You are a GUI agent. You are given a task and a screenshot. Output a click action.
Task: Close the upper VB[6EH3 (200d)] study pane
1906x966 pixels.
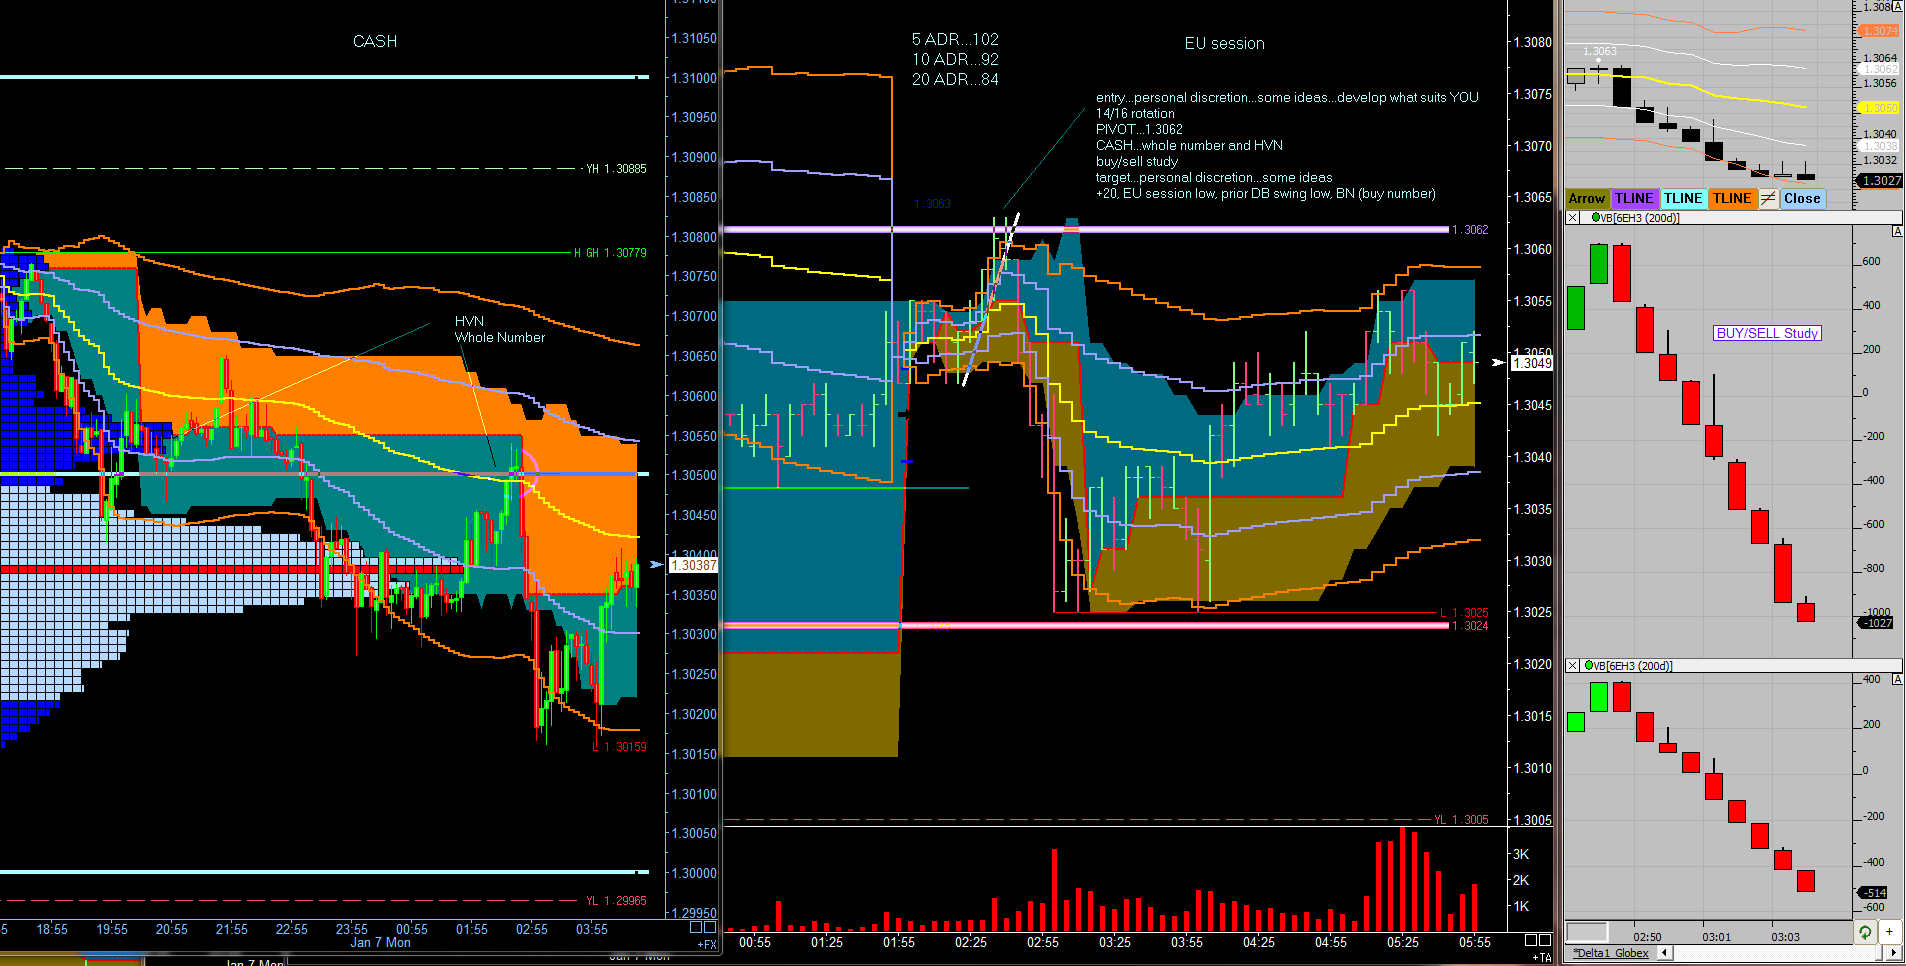[x=1573, y=218]
